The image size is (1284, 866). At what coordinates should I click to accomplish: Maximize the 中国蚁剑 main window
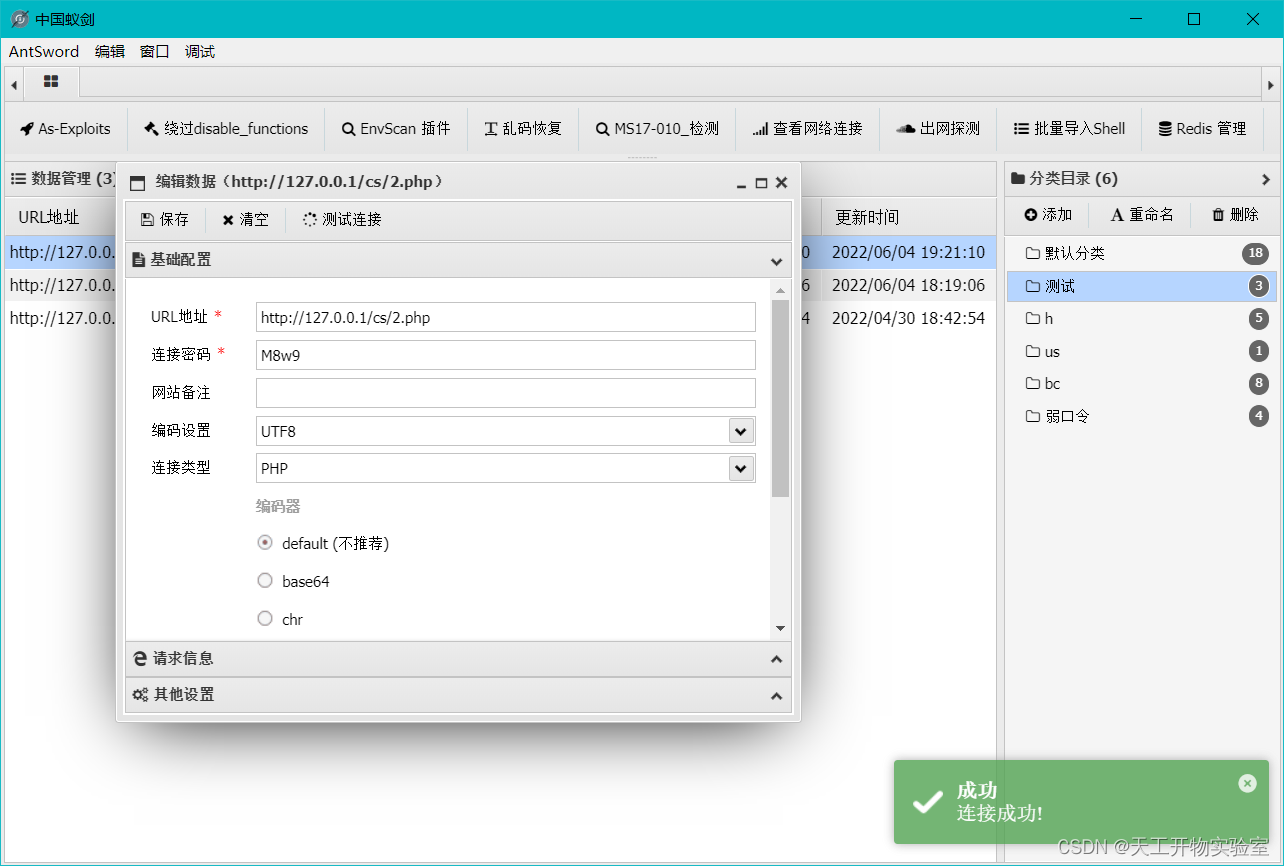1194,19
